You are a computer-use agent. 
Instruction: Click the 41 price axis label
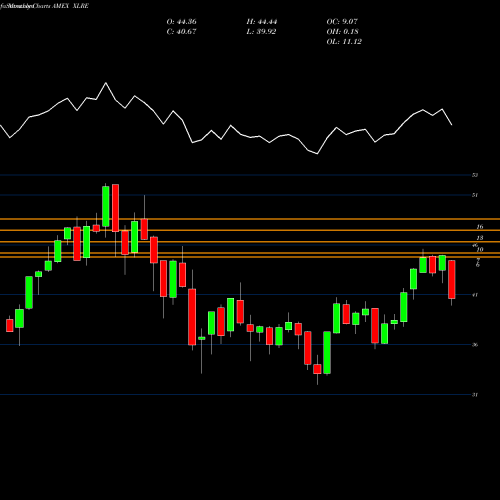click(x=475, y=295)
